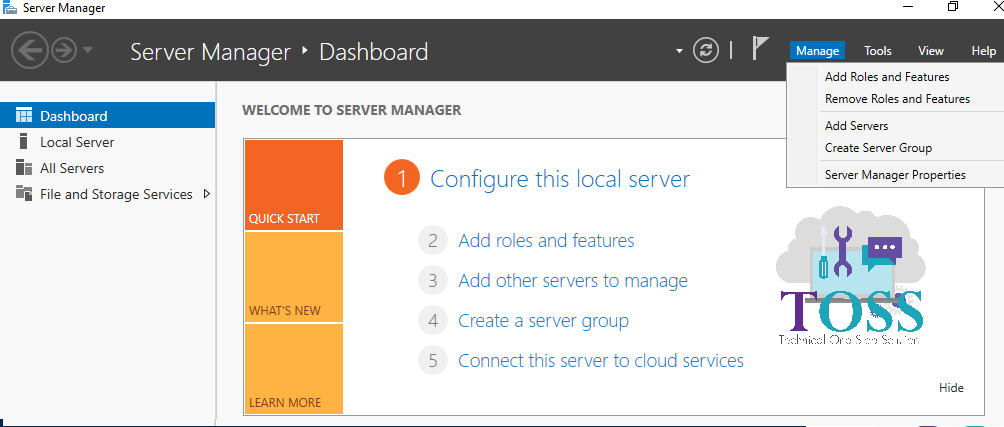This screenshot has width=1004, height=427.
Task: Select the LEARN MORE tile
Action: coord(294,369)
